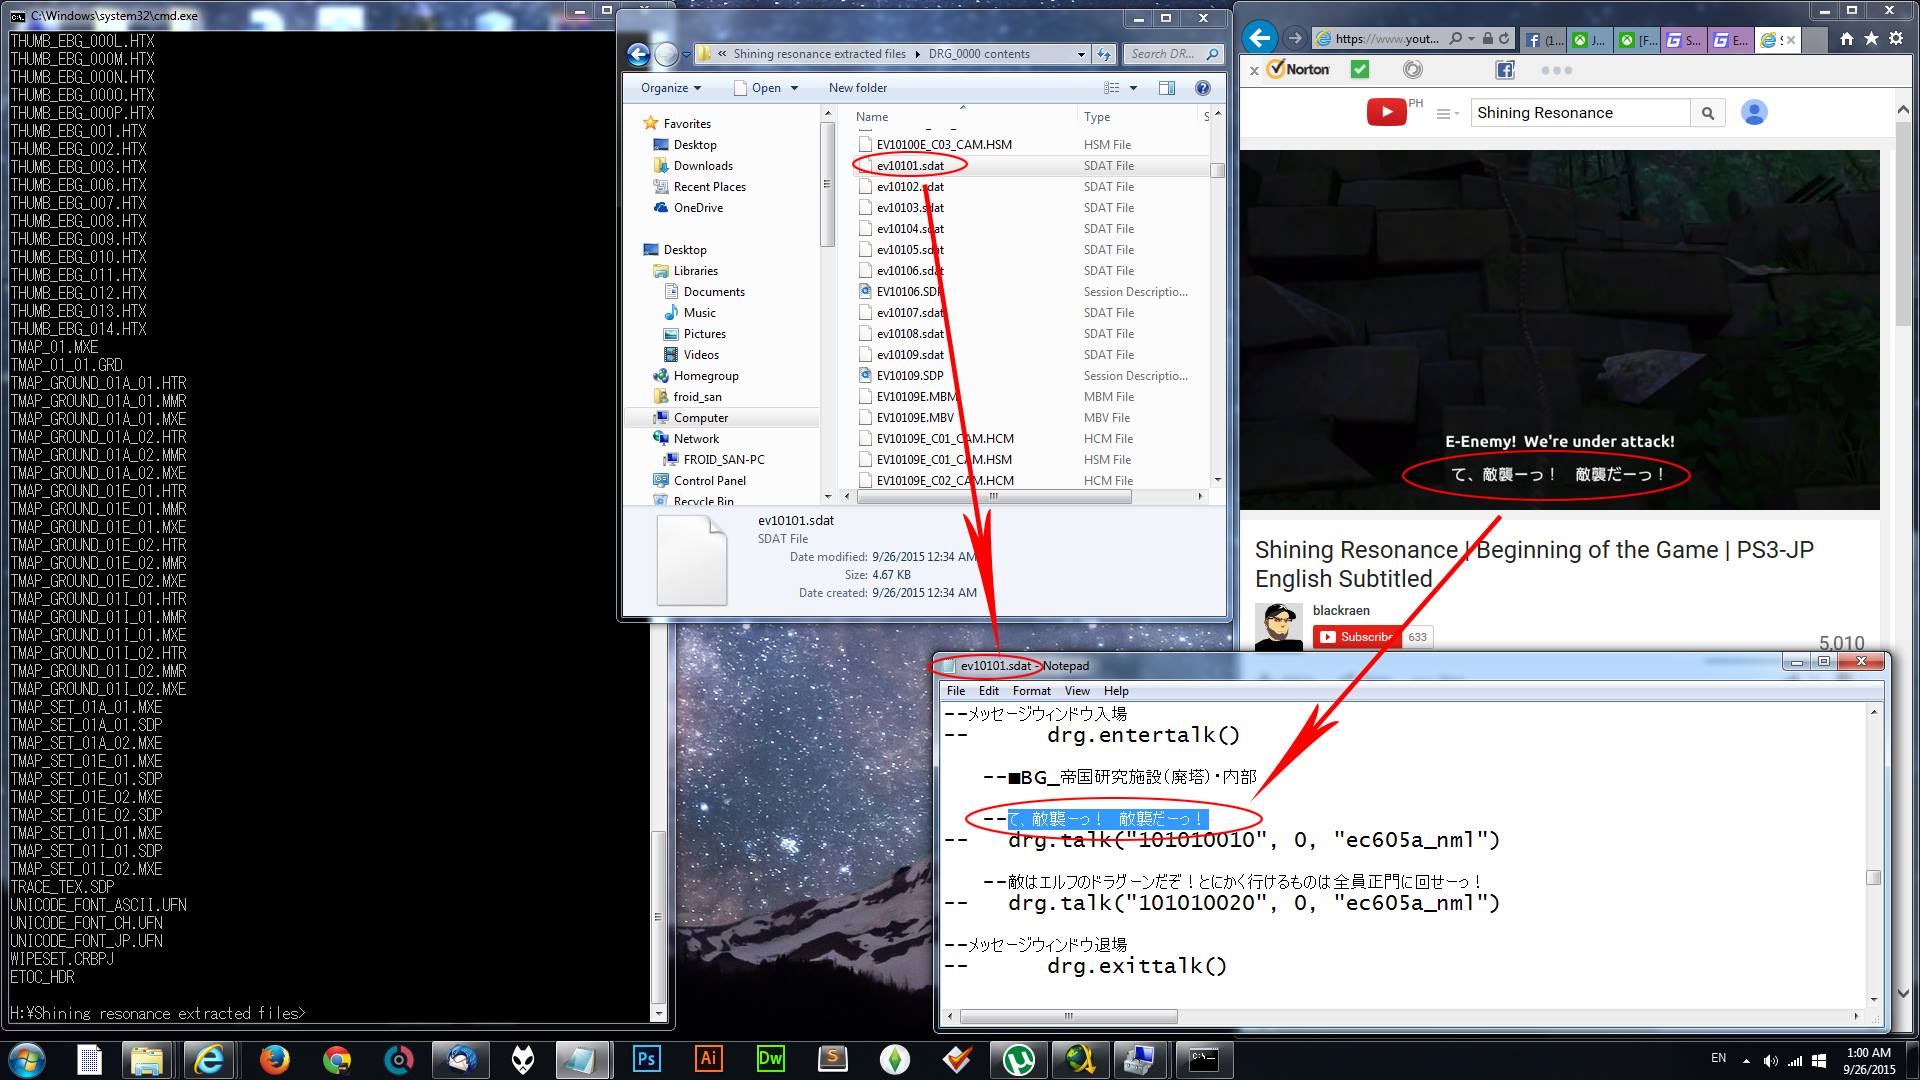1920x1080 pixels.
Task: Select file EV10109.SDP in Explorer
Action: coord(909,376)
